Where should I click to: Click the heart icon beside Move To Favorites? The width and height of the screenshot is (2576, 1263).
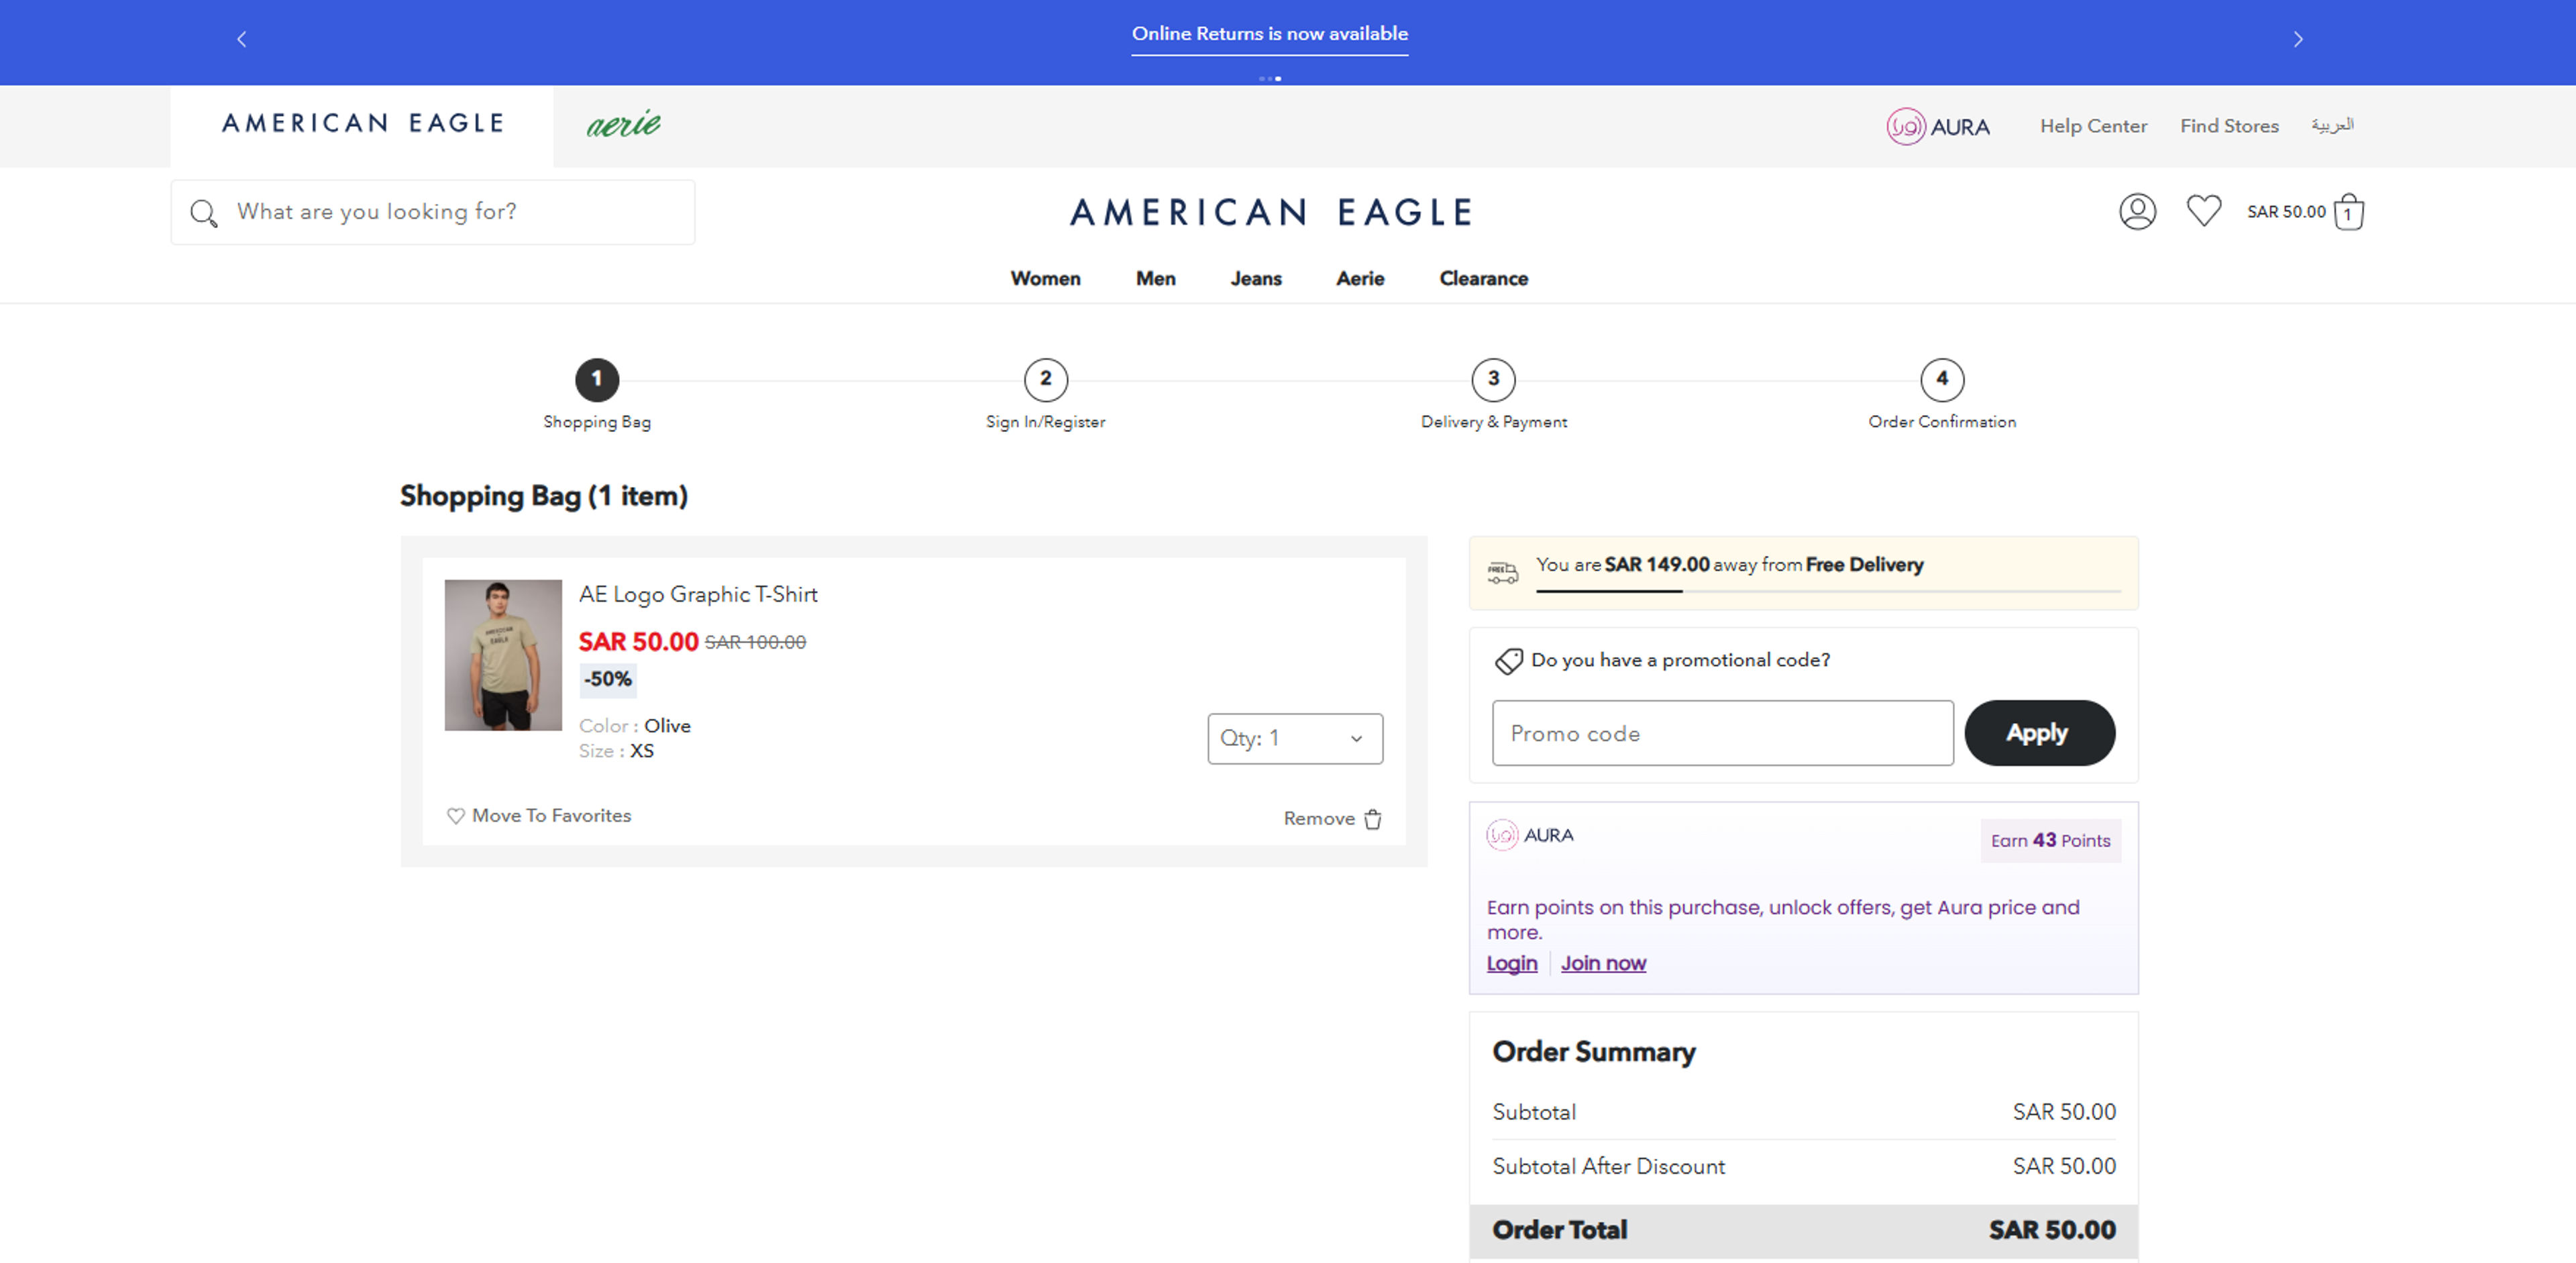[x=455, y=816]
